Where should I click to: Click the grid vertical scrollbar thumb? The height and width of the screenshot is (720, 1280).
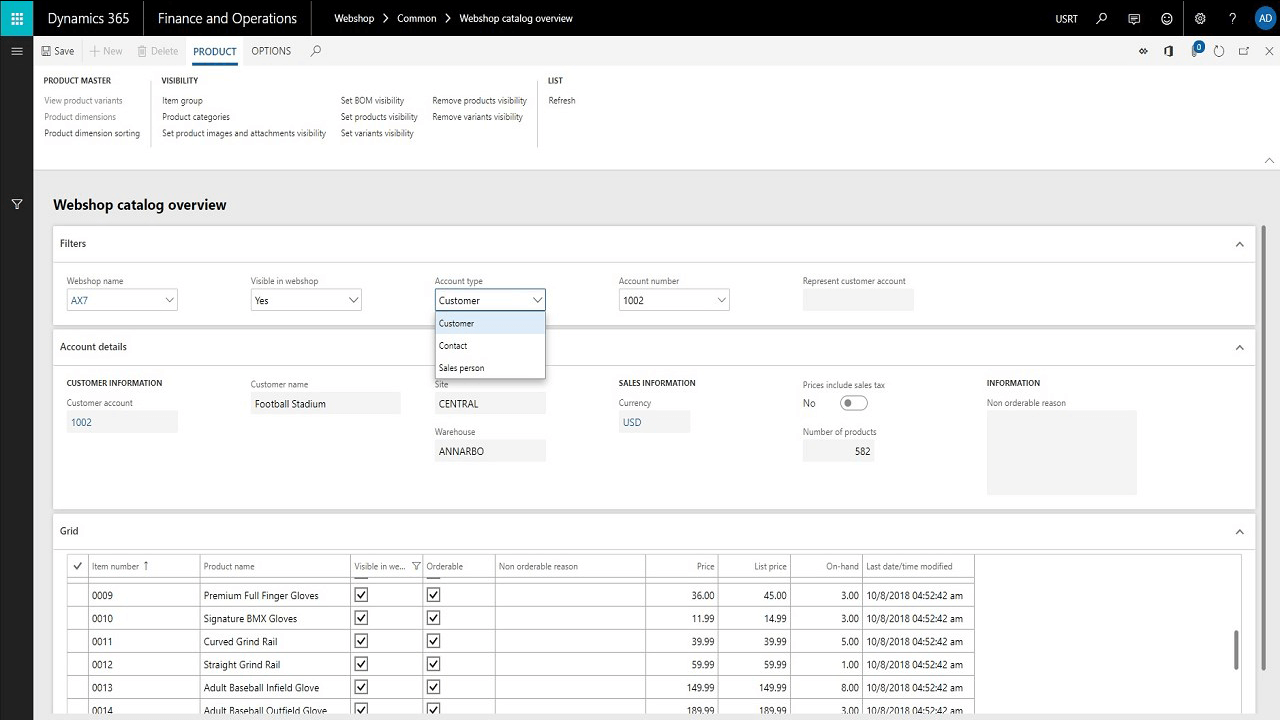1236,649
